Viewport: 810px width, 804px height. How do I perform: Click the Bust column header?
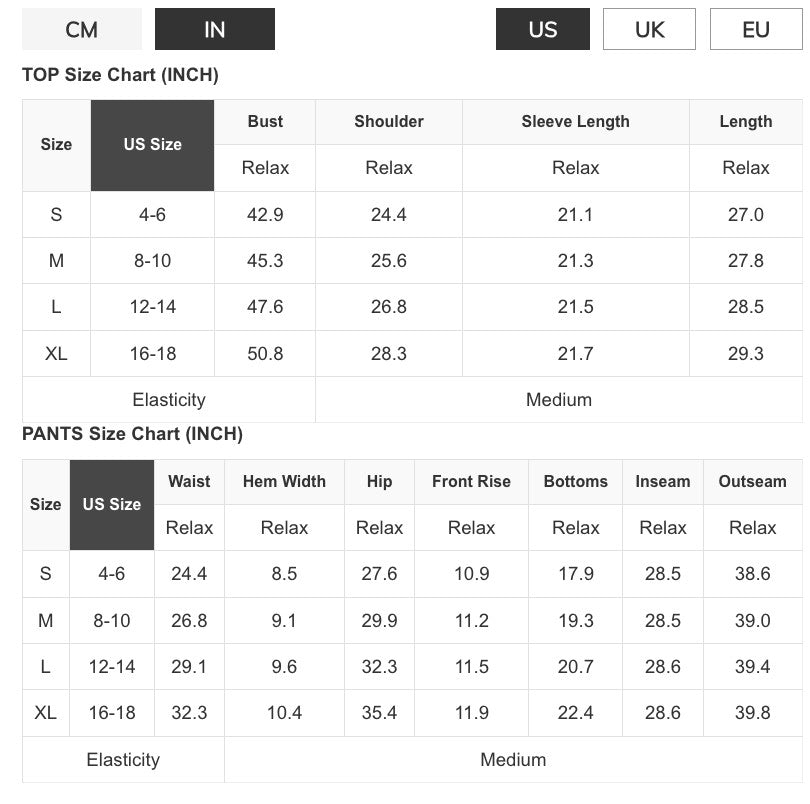(x=265, y=122)
